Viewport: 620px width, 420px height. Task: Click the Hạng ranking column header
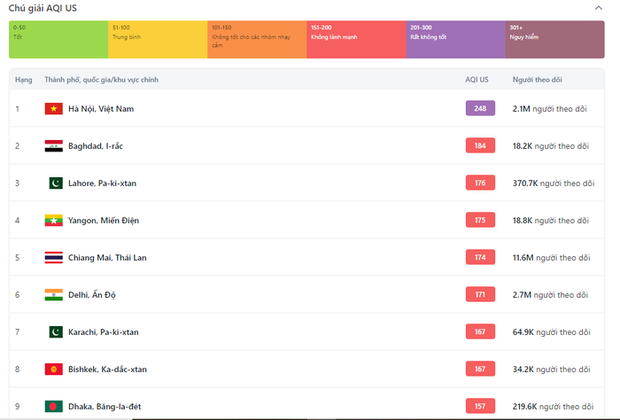[23, 79]
